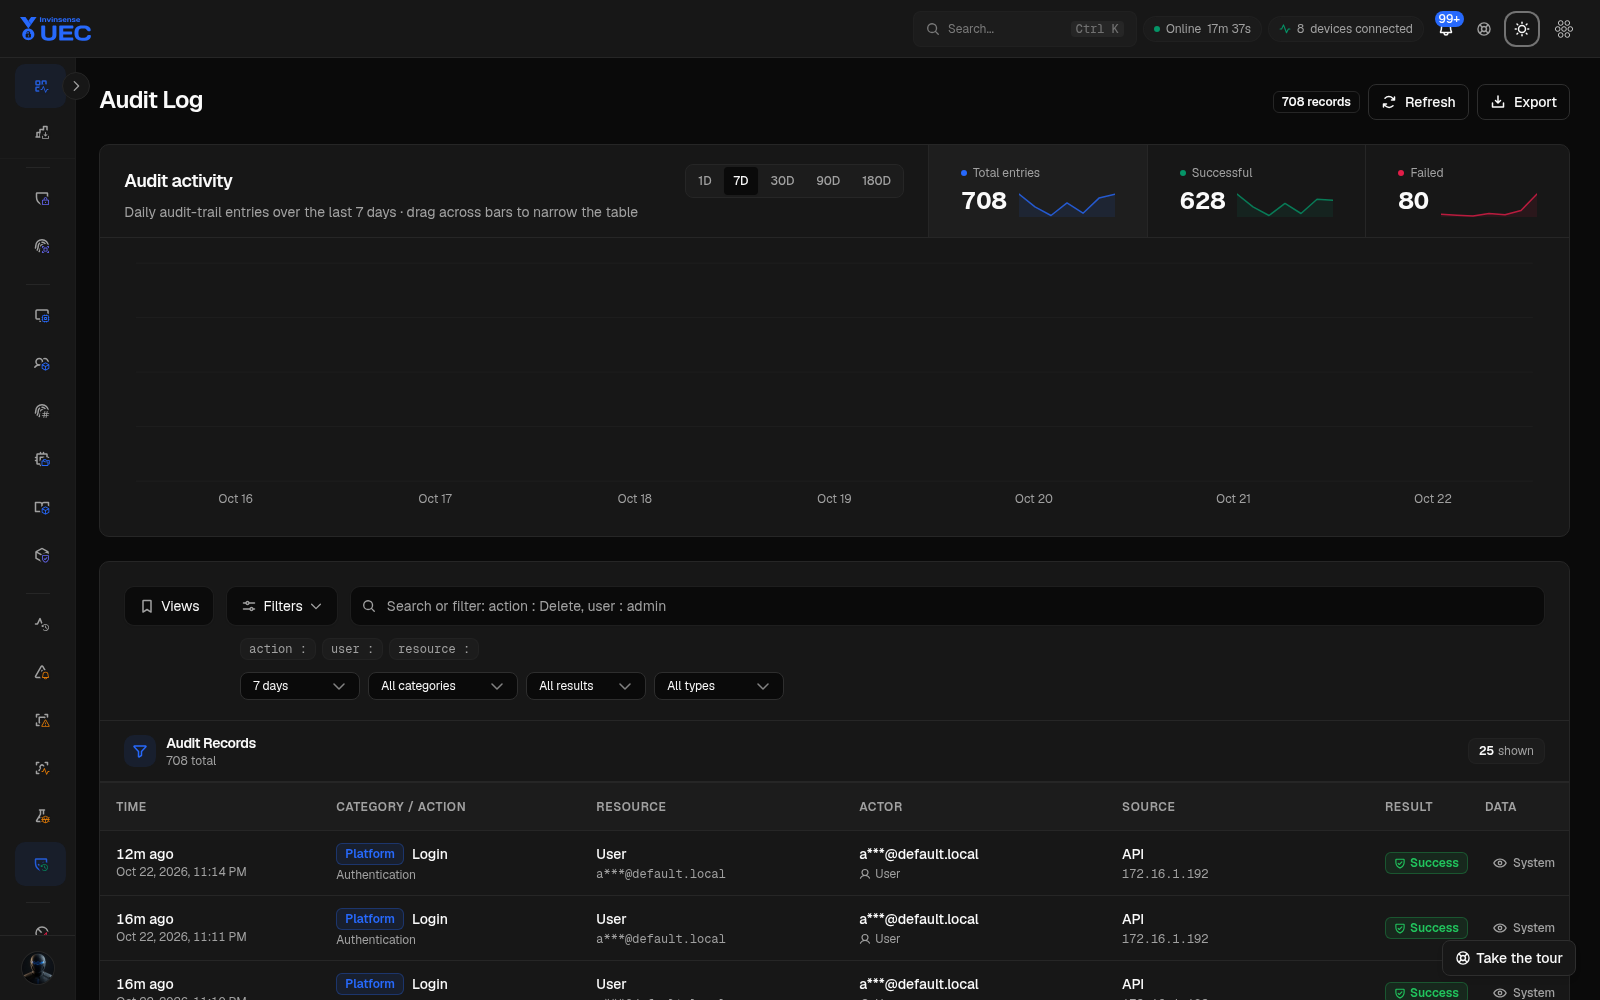Open the All results dropdown

click(585, 686)
